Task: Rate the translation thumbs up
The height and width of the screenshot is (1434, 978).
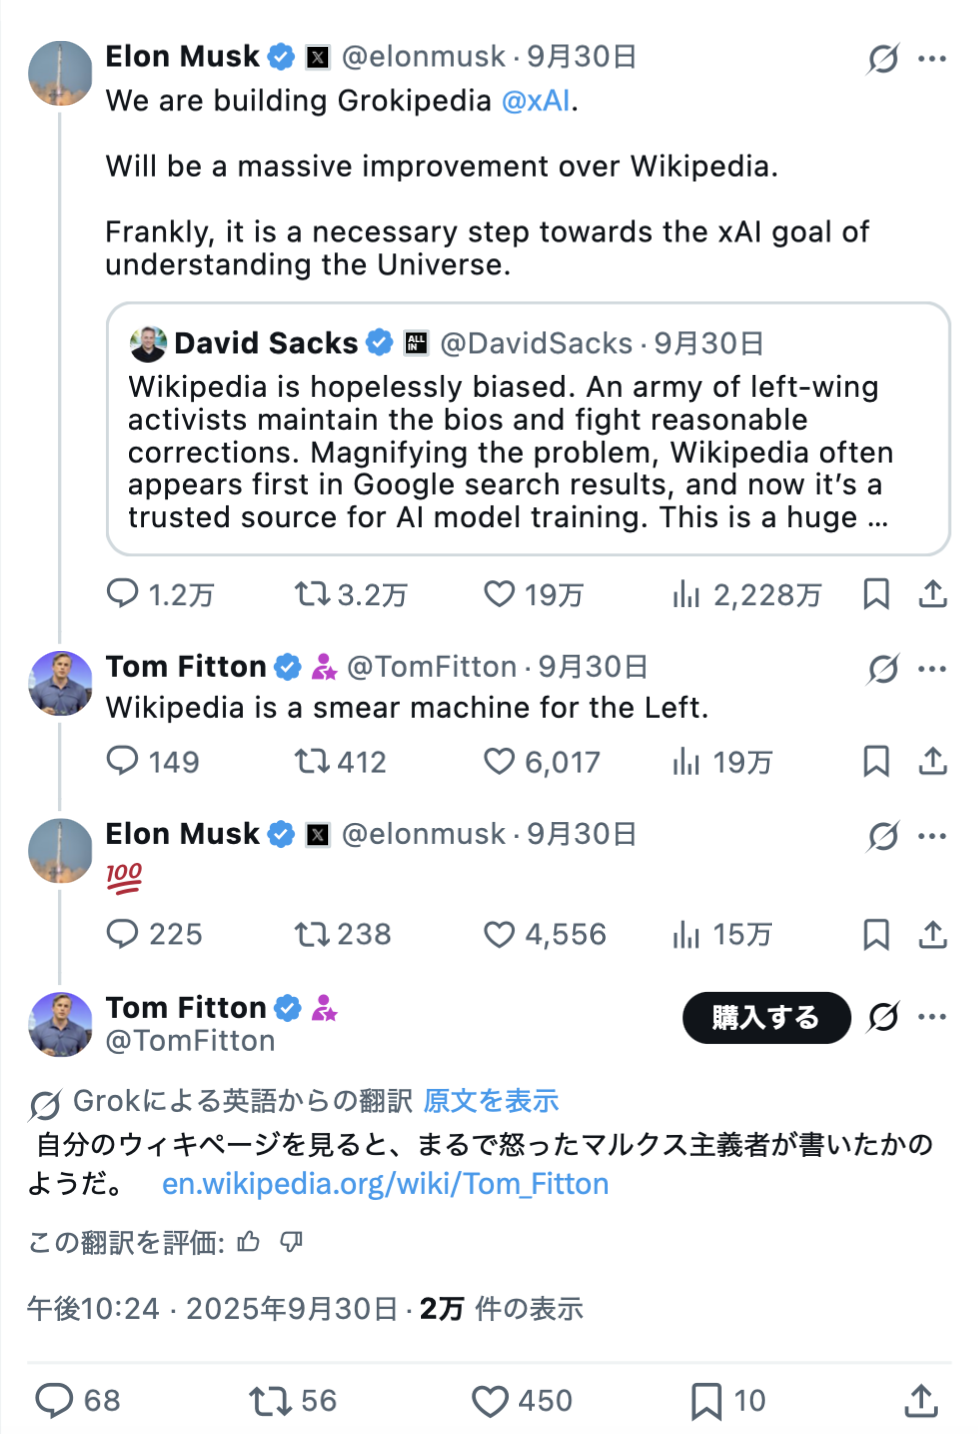Action: [248, 1242]
